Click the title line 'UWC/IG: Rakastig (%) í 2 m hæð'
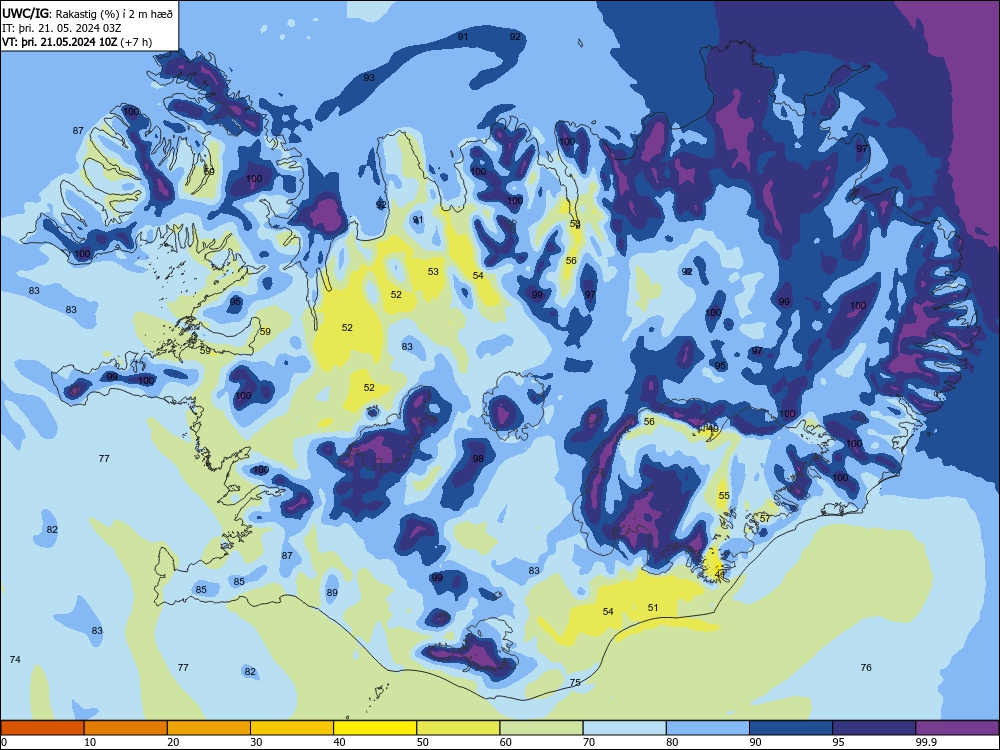1000x750 pixels. pyautogui.click(x=87, y=13)
